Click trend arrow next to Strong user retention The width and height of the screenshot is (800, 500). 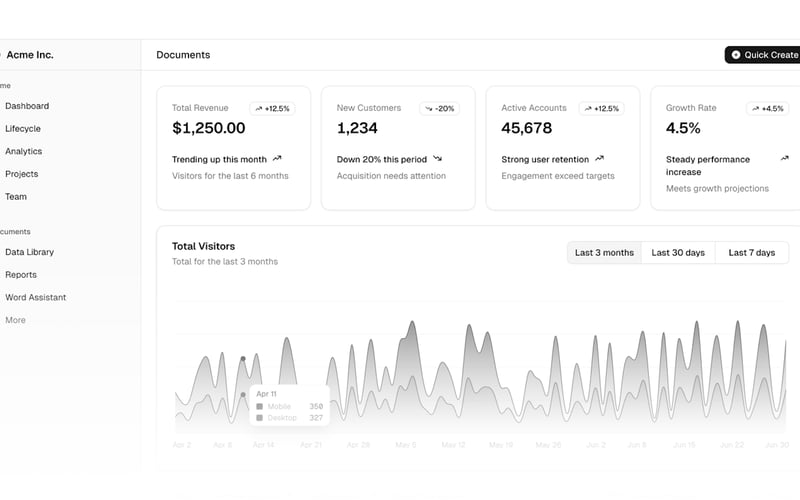coord(599,159)
